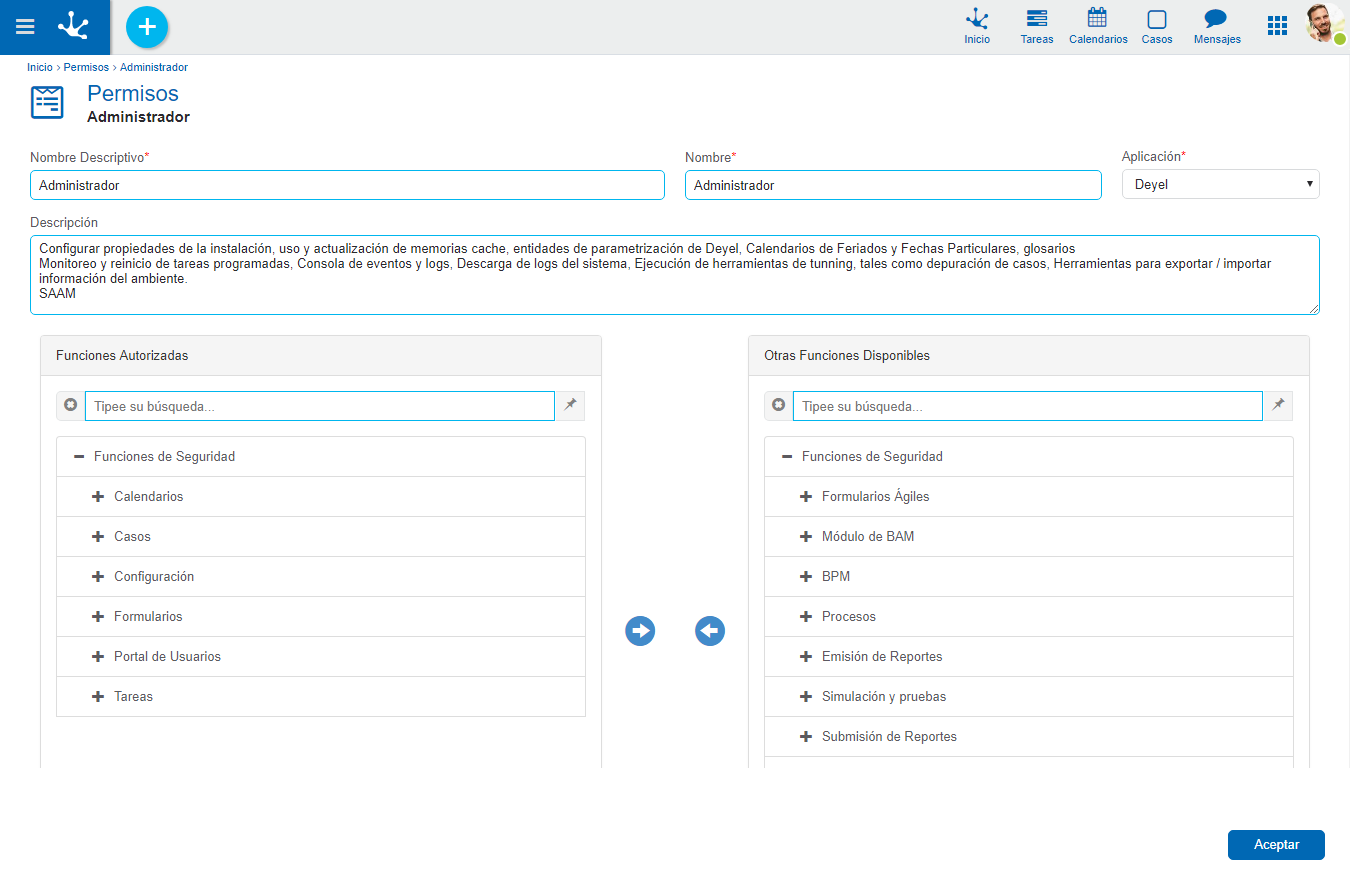Select the Simulación y pruebas label
1350x890 pixels.
pos(884,696)
